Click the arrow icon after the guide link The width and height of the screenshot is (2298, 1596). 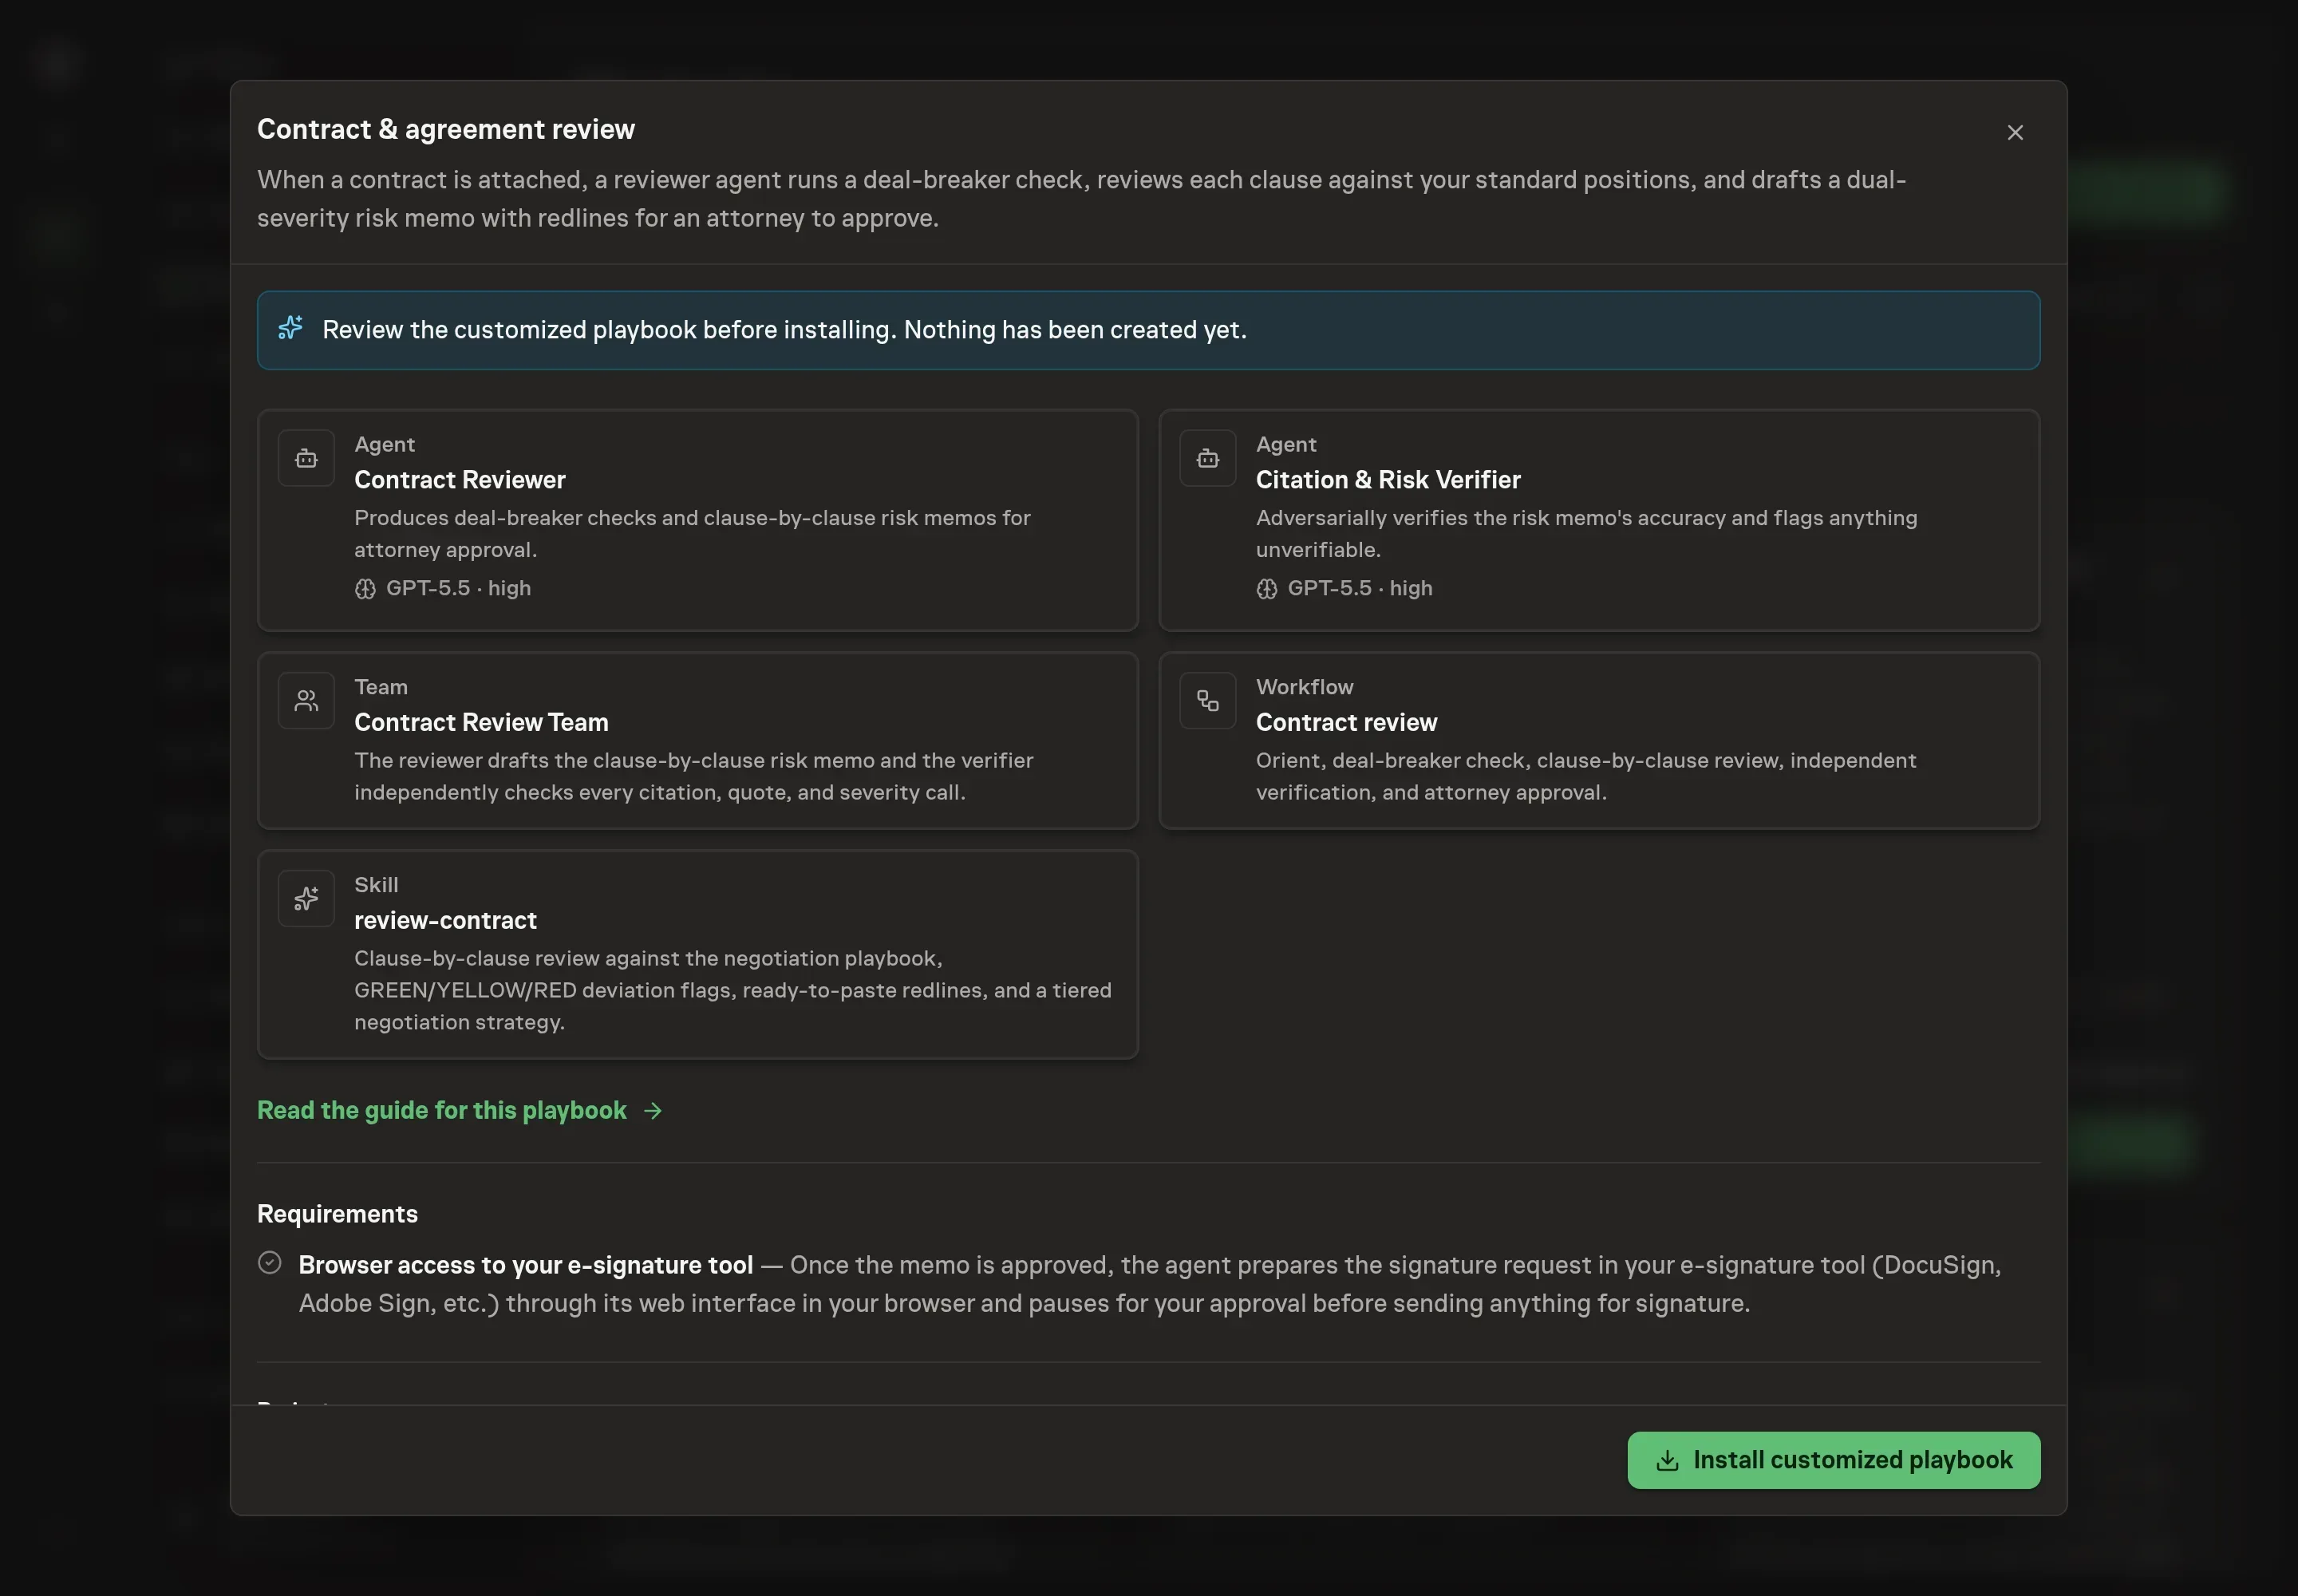click(653, 1111)
